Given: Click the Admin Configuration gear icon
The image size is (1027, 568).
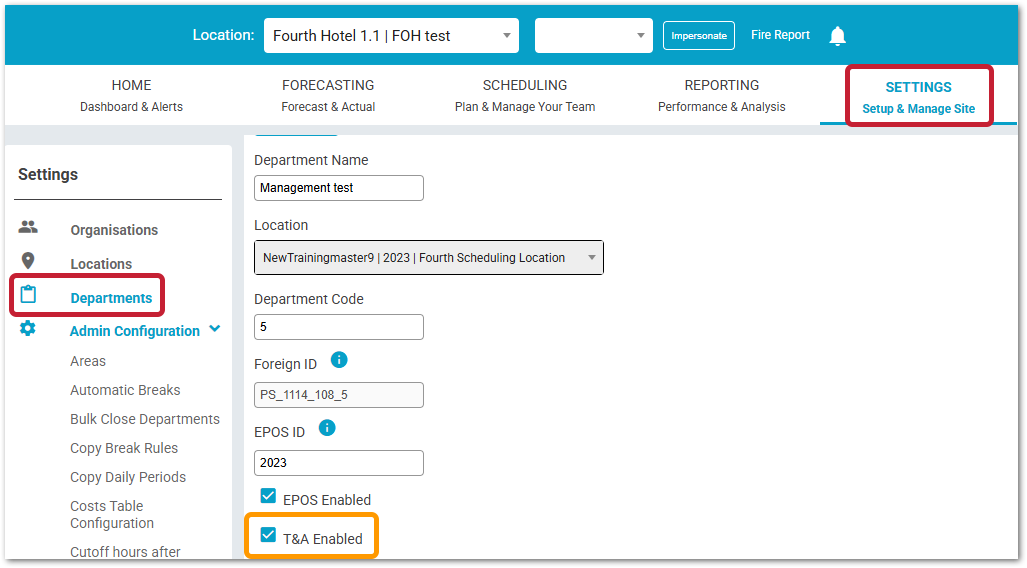Looking at the screenshot, I should click(28, 329).
